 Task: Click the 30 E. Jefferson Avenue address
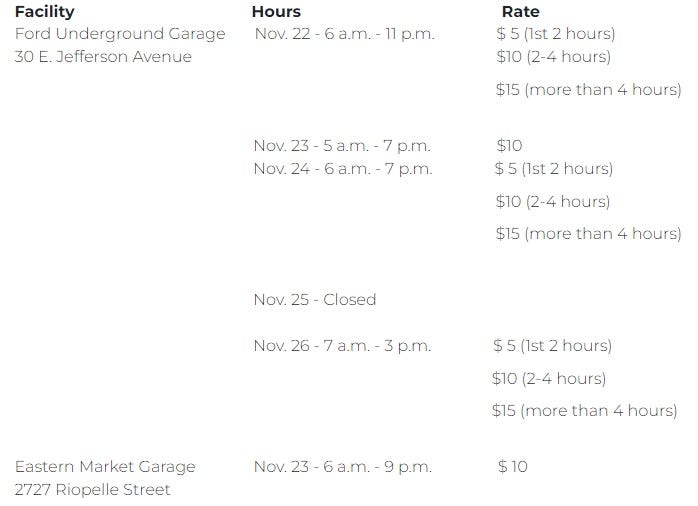coord(103,57)
